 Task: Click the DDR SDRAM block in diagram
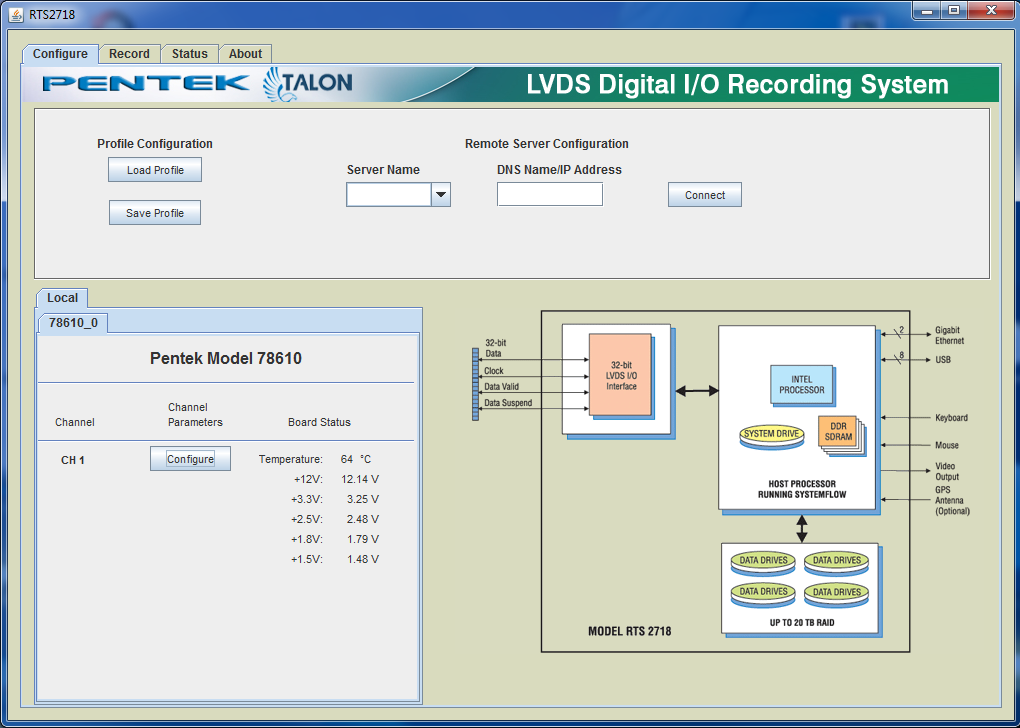838,432
